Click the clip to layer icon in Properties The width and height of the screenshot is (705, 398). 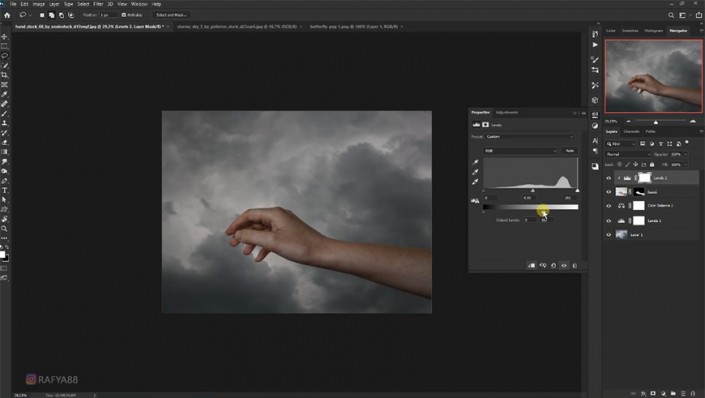(x=531, y=265)
